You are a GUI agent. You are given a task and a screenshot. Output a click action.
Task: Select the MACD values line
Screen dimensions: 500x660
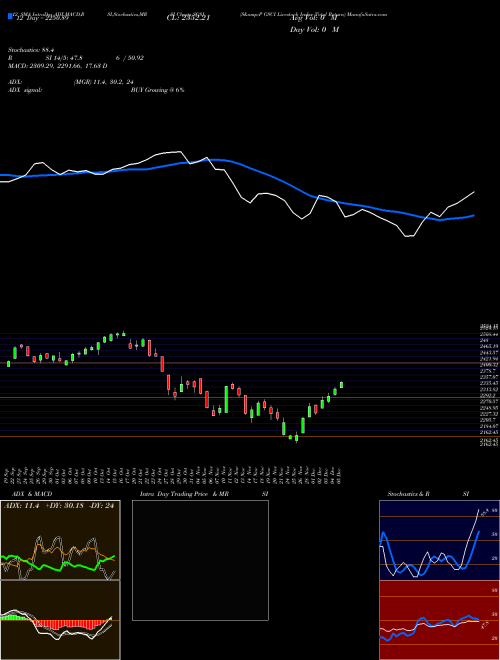(x=58, y=66)
